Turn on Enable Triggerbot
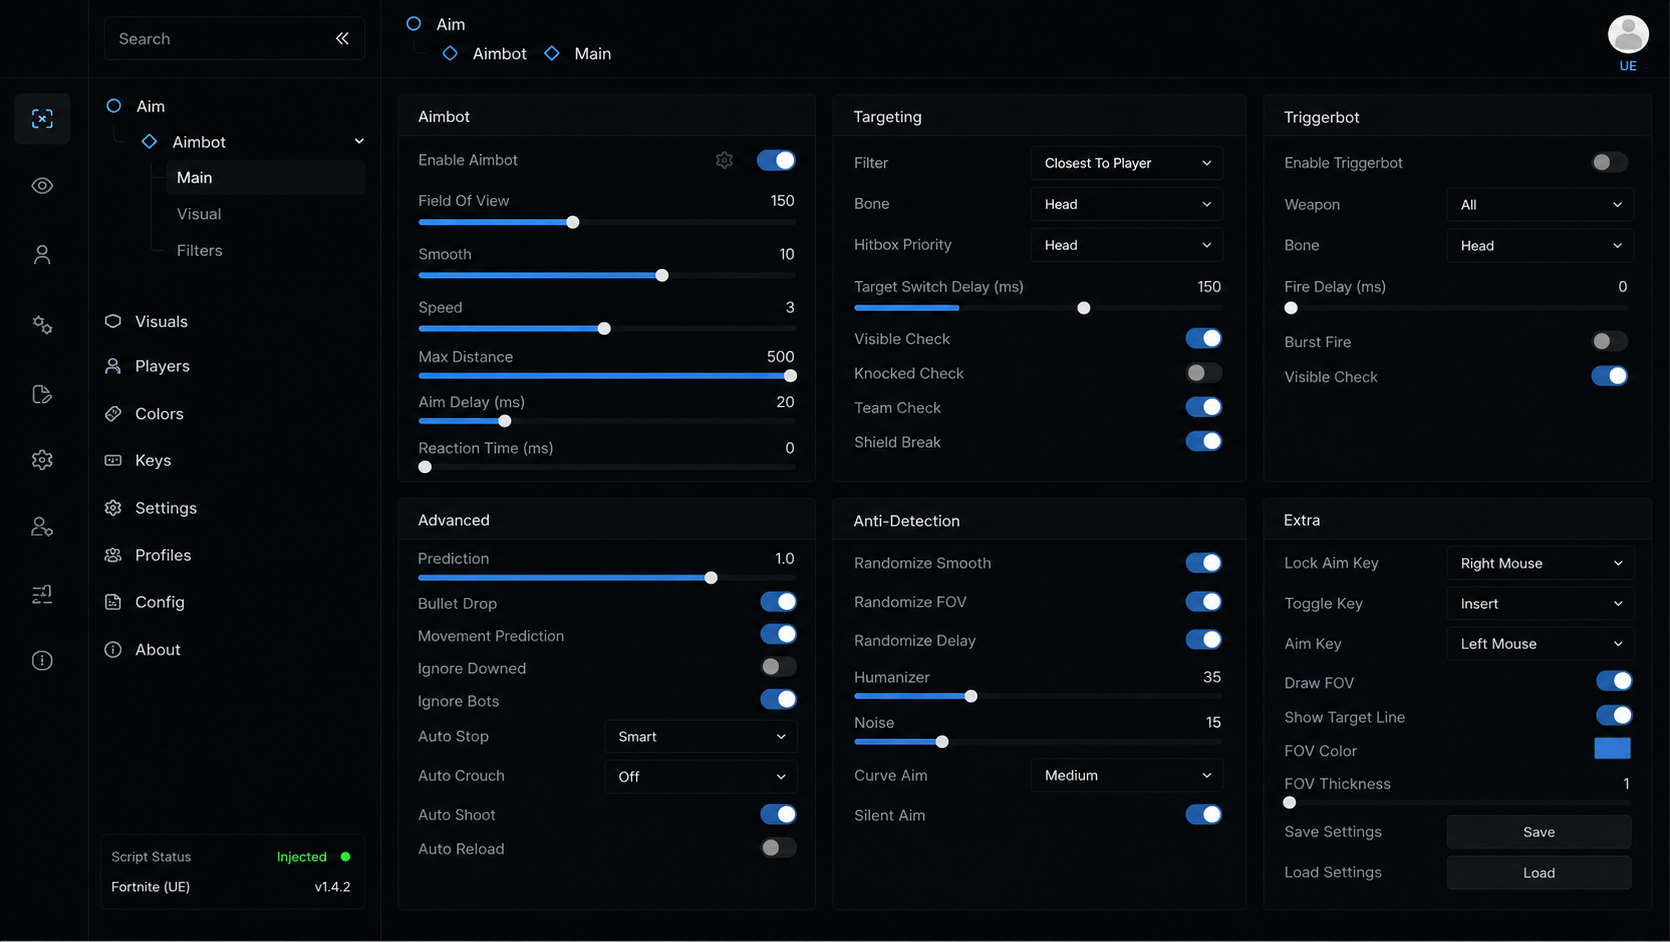The width and height of the screenshot is (1670, 942). click(x=1610, y=162)
